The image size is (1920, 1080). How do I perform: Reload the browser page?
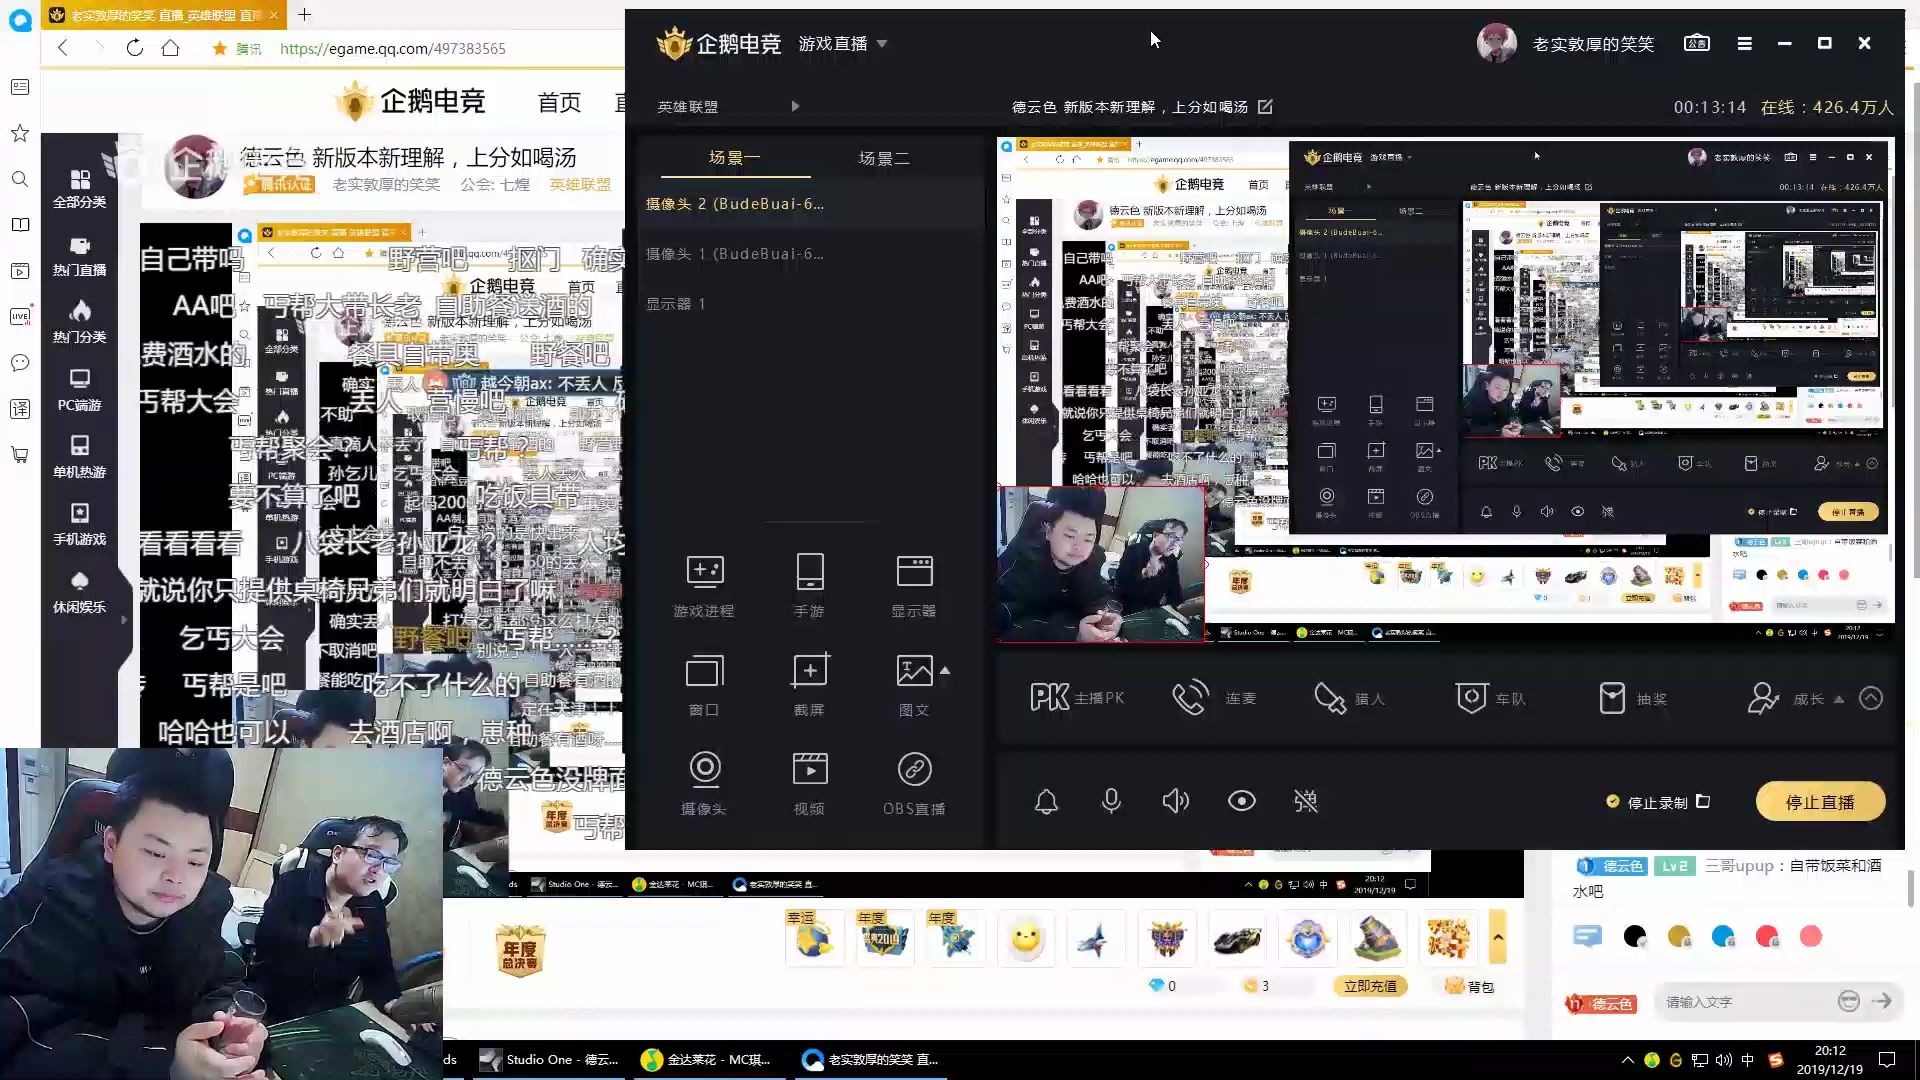click(134, 48)
